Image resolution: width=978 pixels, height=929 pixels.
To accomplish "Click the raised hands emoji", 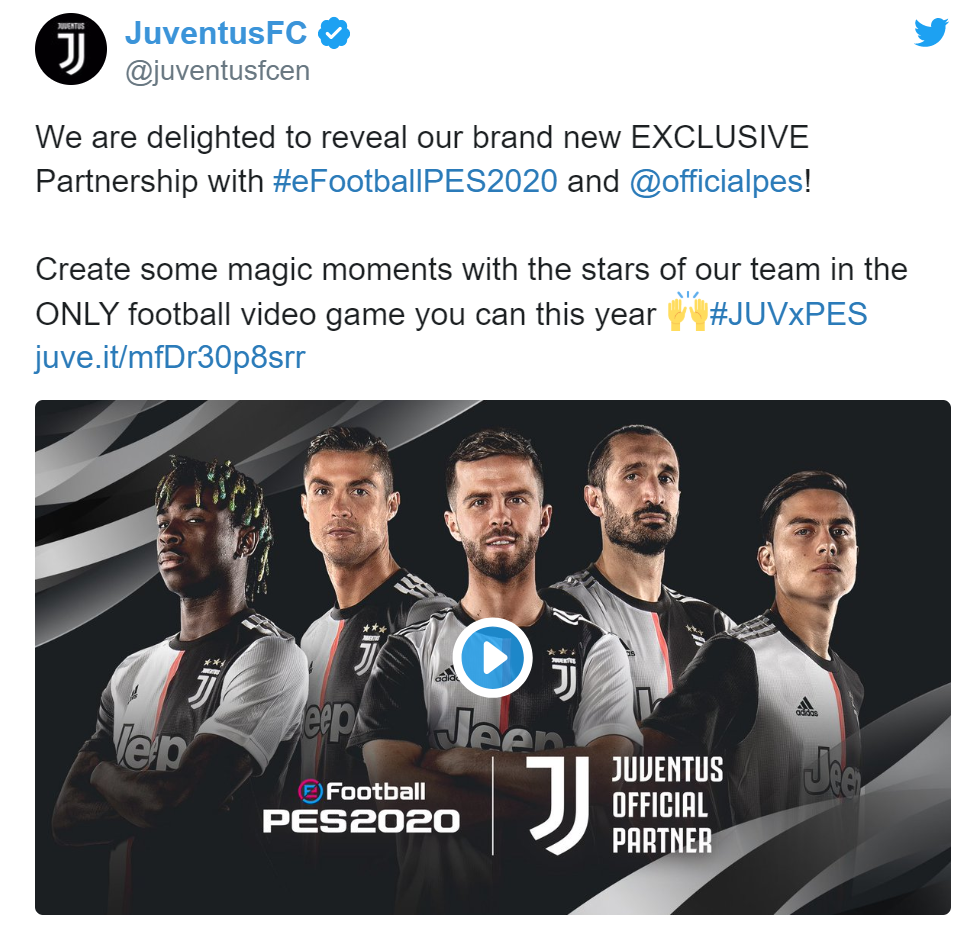I will tap(687, 312).
